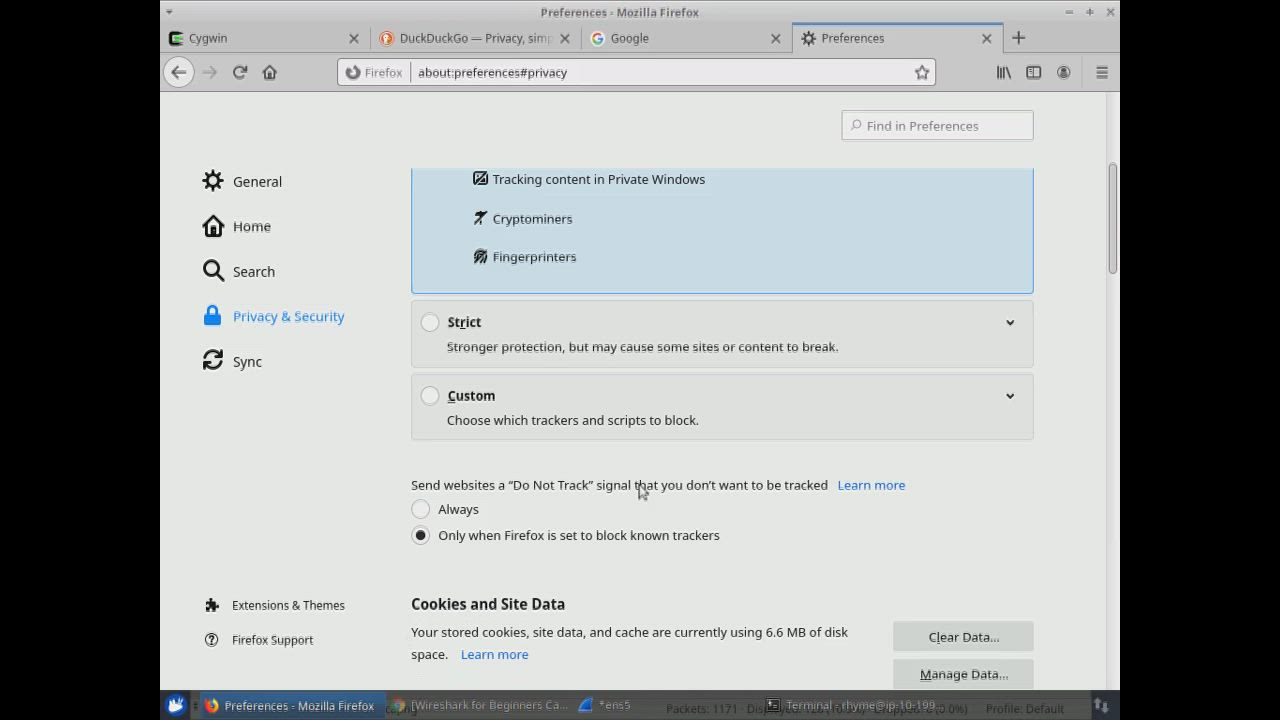Bookmark this page with the star icon
This screenshot has width=1280, height=720.
click(922, 72)
